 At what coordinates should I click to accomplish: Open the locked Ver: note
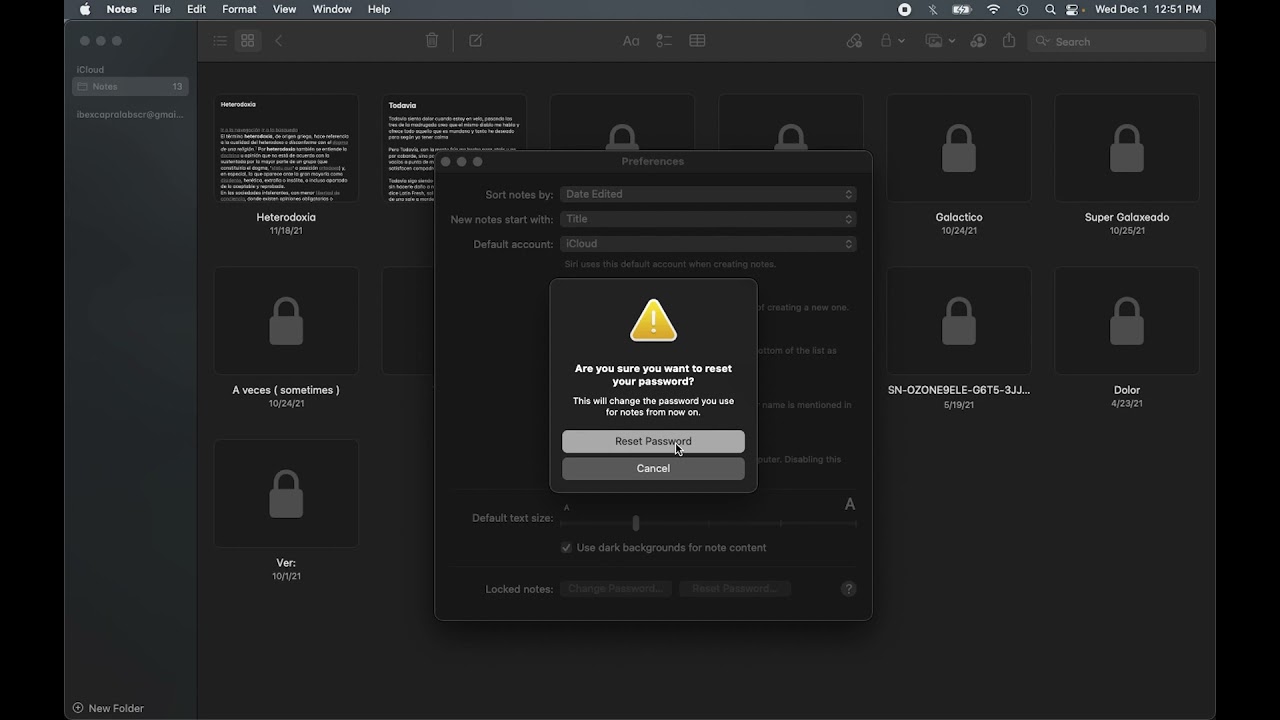[286, 494]
